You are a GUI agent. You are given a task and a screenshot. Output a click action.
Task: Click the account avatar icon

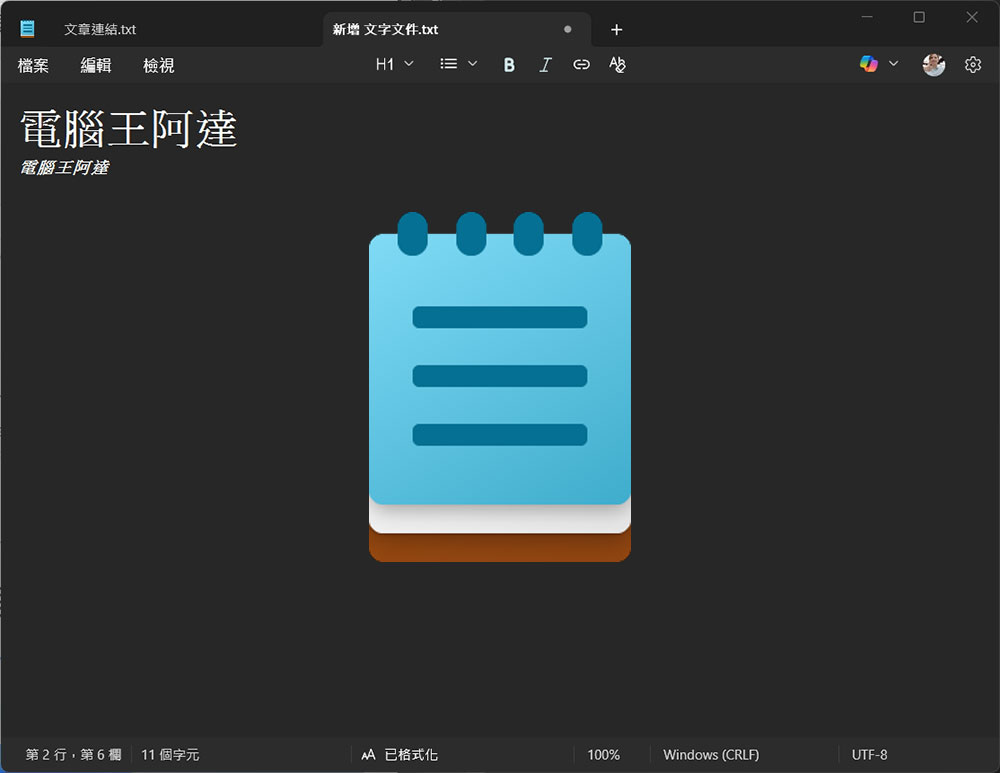click(933, 64)
